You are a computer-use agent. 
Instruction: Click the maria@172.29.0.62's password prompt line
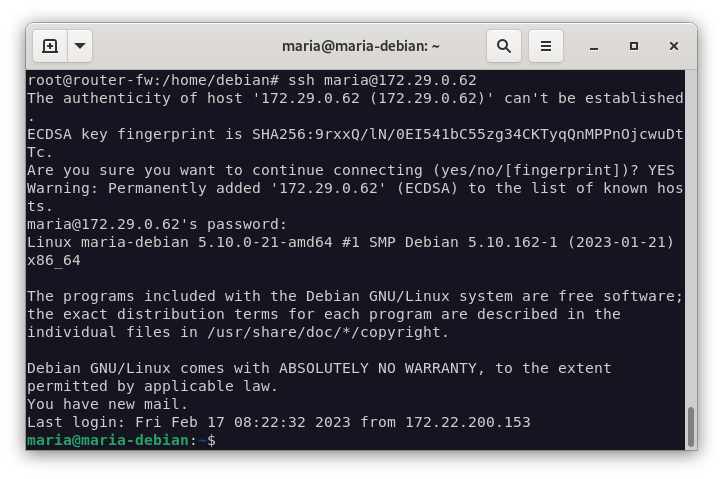pos(157,224)
